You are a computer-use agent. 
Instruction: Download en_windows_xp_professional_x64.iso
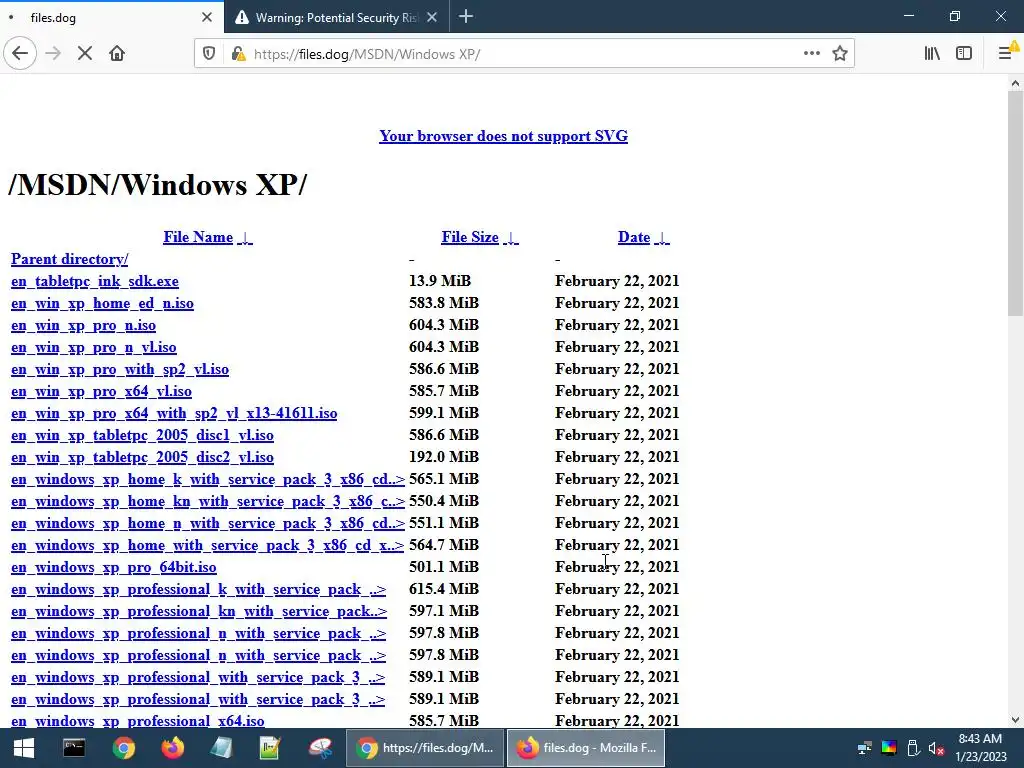pyautogui.click(x=138, y=721)
